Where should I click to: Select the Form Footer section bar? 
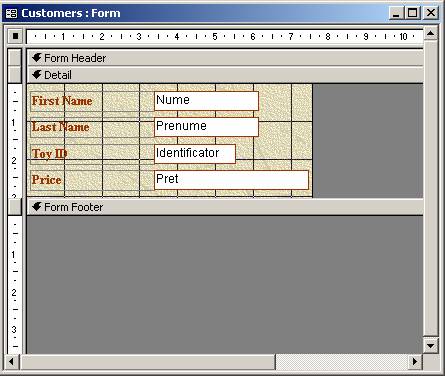click(225, 207)
